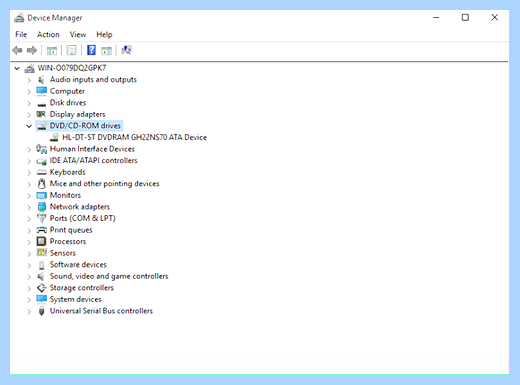Screen dimensions: 520x385
Task: Click the Keyboards category icon
Action: 41,172
